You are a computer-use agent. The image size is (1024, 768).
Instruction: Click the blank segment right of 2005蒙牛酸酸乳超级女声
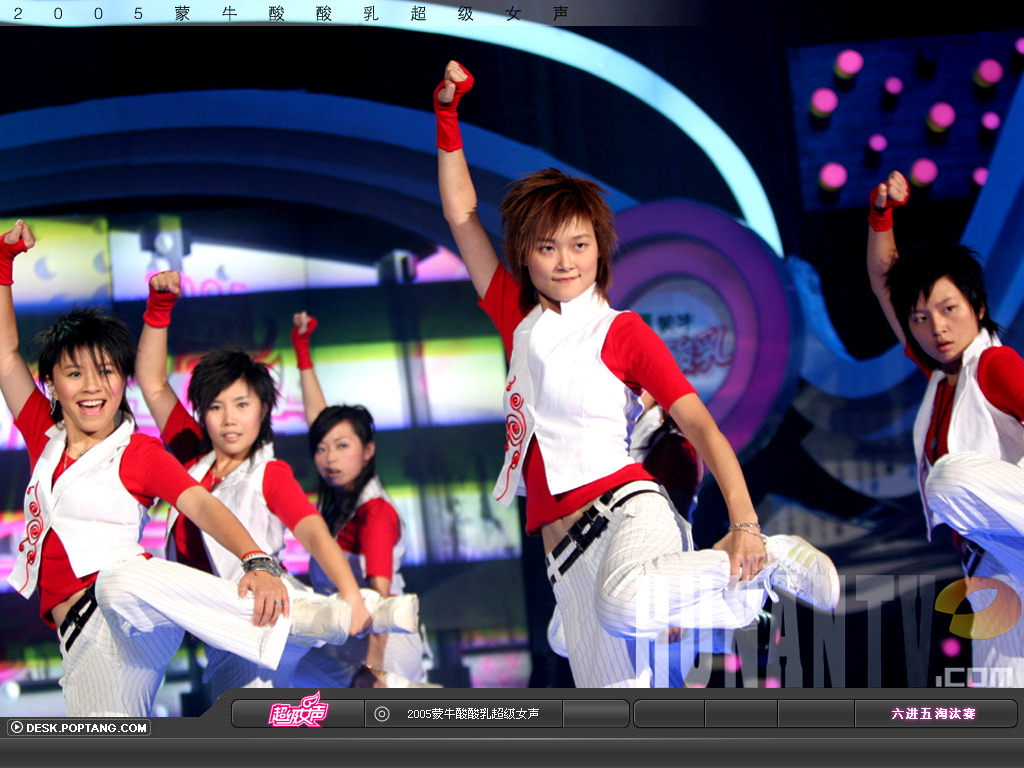595,713
